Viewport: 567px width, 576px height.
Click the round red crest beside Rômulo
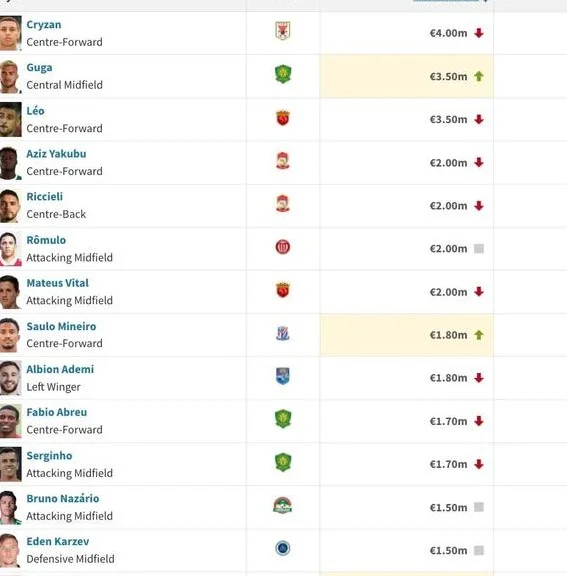point(283,247)
